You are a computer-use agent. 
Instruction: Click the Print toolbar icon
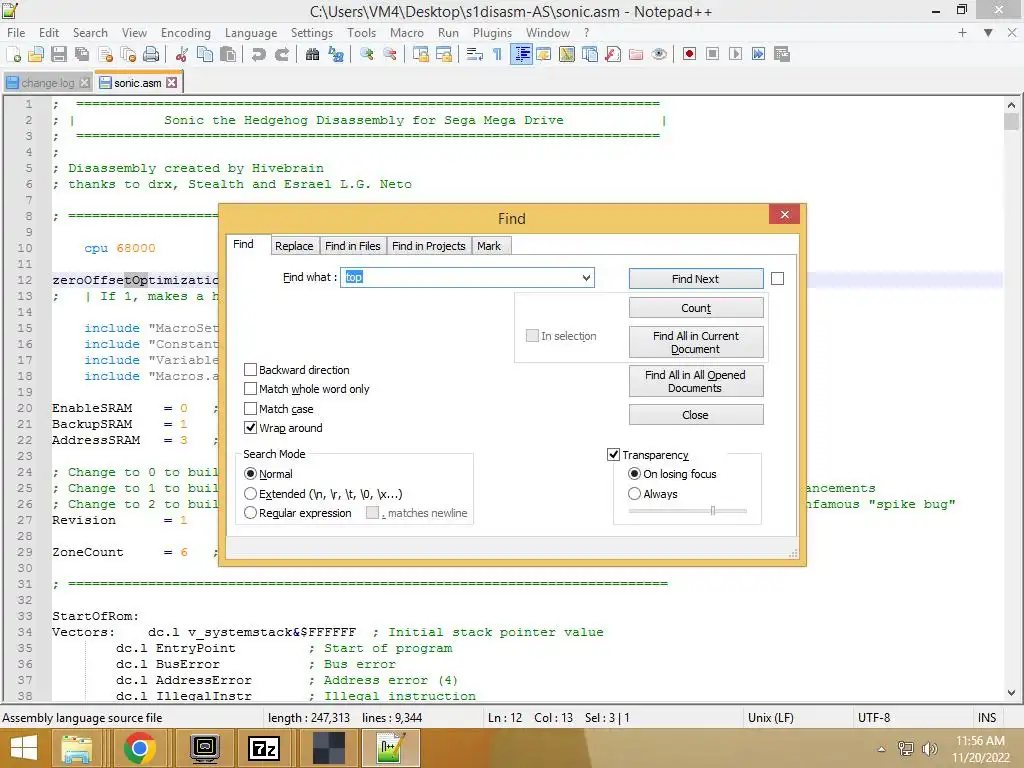(x=151, y=54)
